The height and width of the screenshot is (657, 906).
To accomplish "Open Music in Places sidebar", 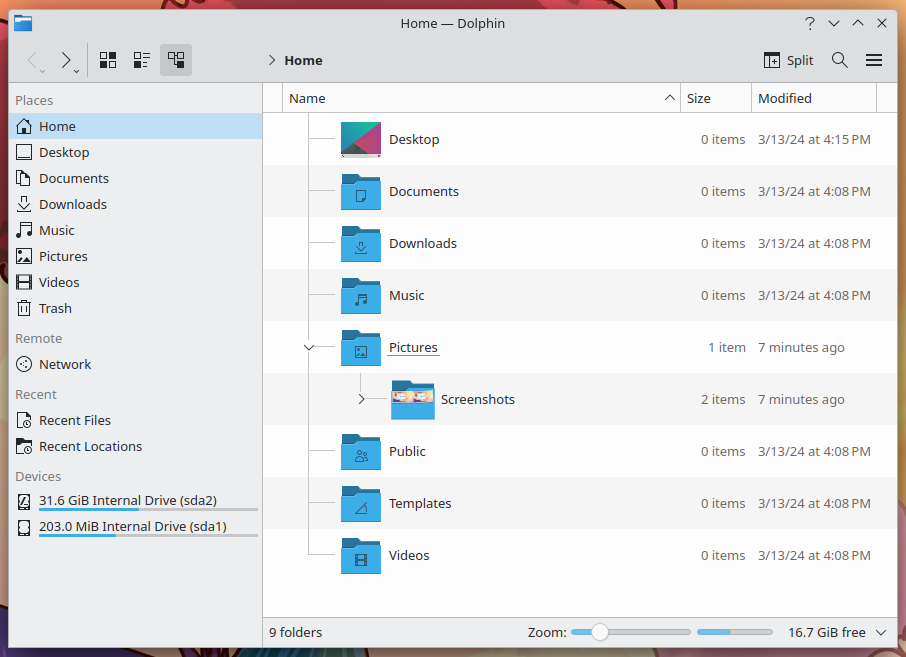I will [136, 231].
